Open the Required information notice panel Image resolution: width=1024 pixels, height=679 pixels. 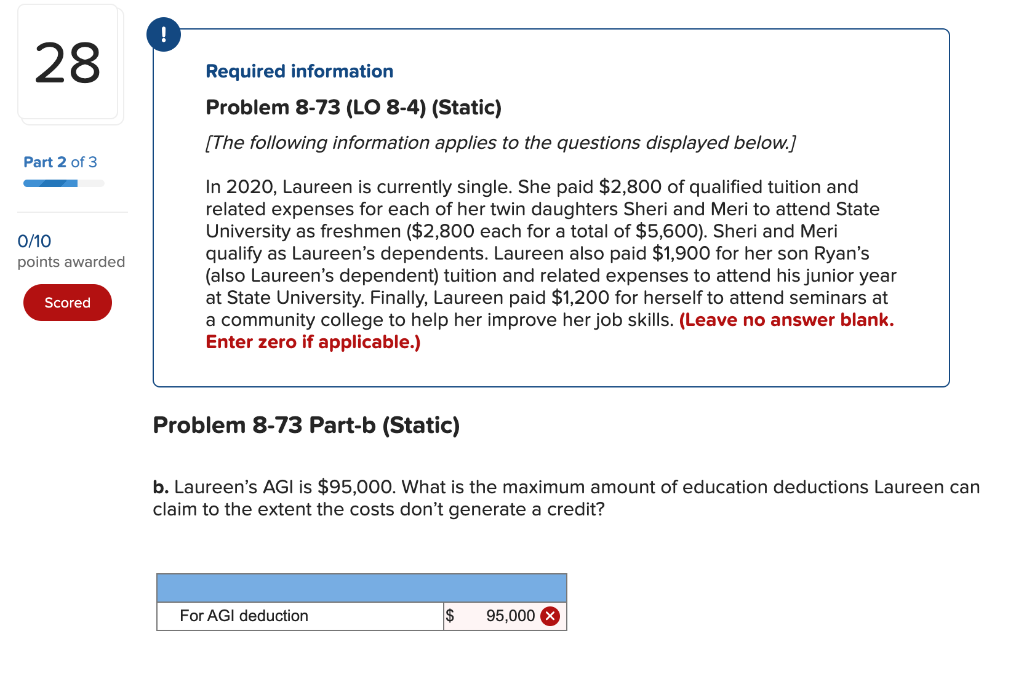pos(299,71)
